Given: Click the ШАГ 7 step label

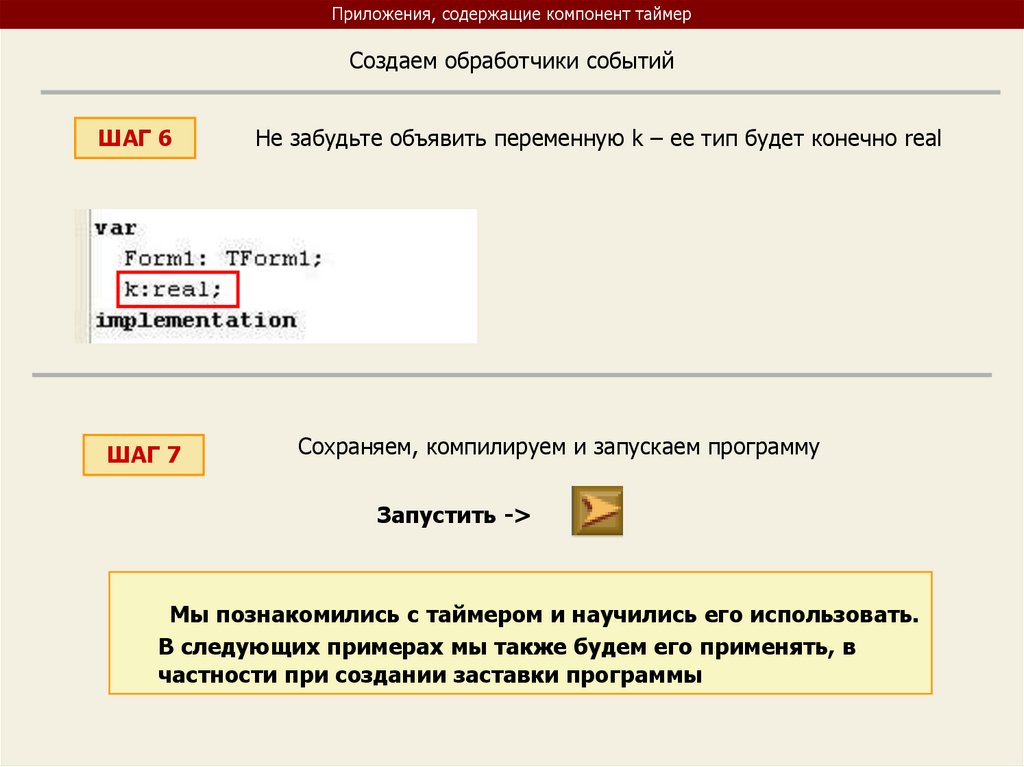Looking at the screenshot, I should 144,455.
